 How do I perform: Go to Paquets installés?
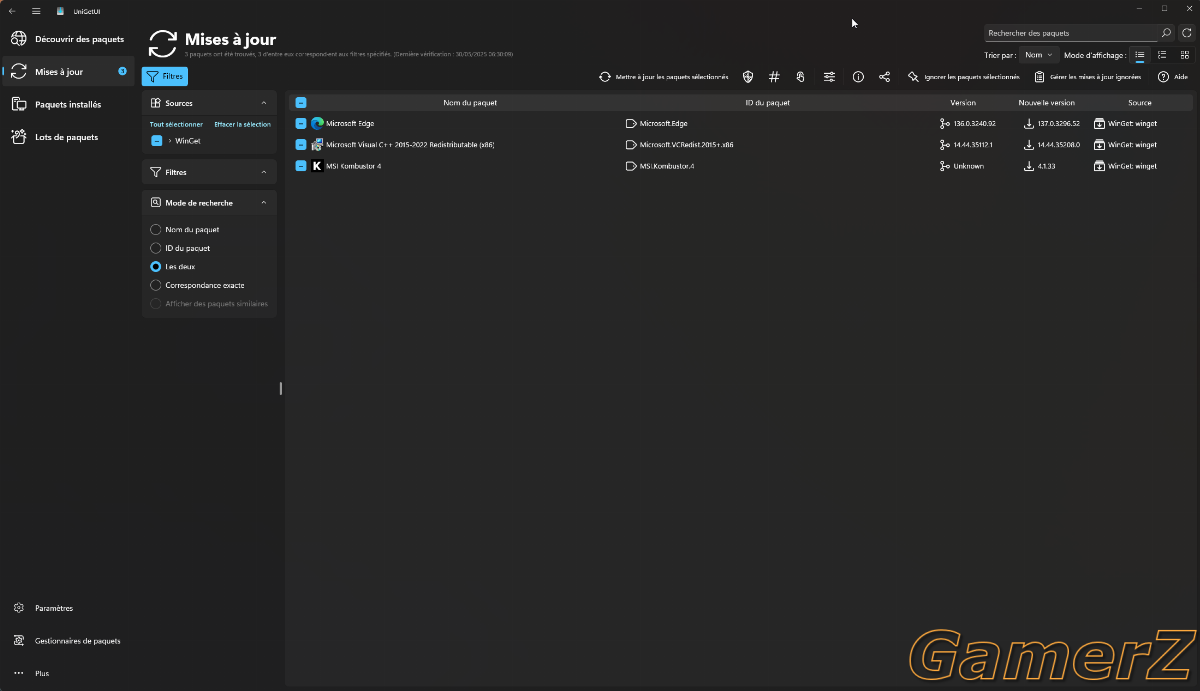[x=68, y=104]
